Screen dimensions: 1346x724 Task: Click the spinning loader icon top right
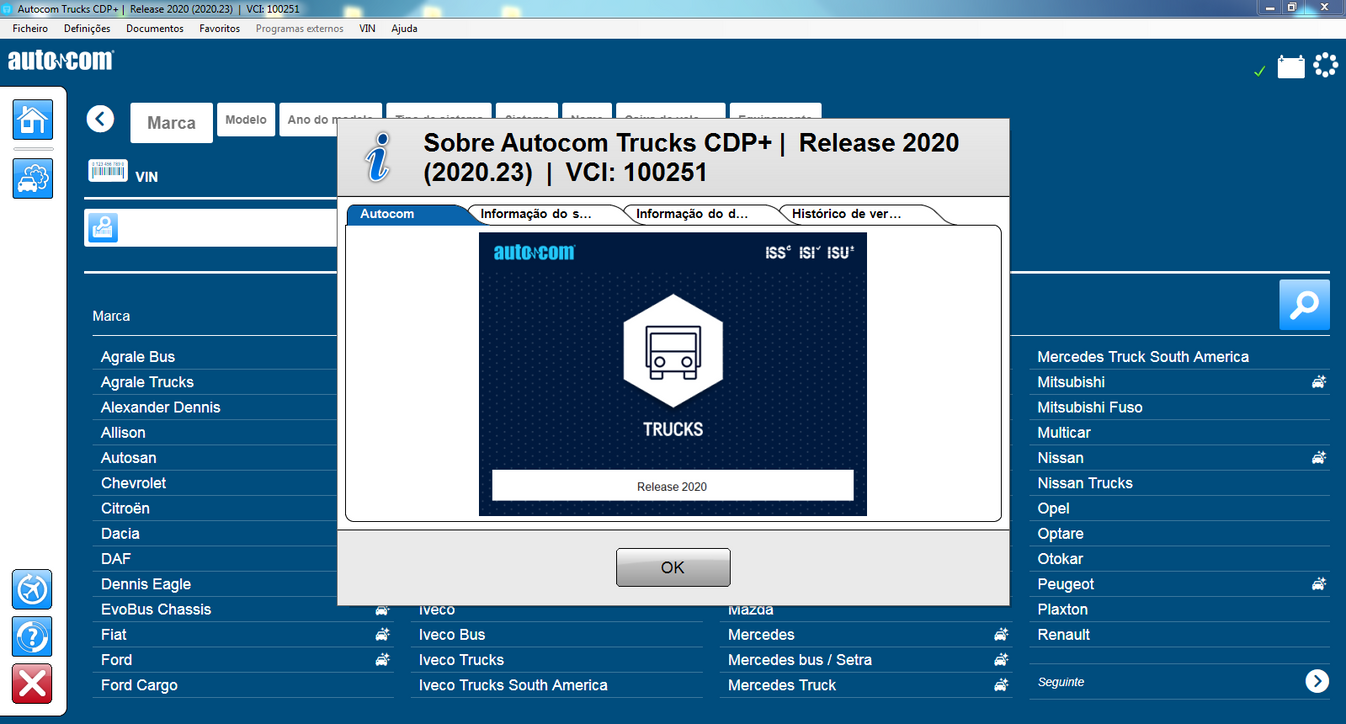[1326, 64]
